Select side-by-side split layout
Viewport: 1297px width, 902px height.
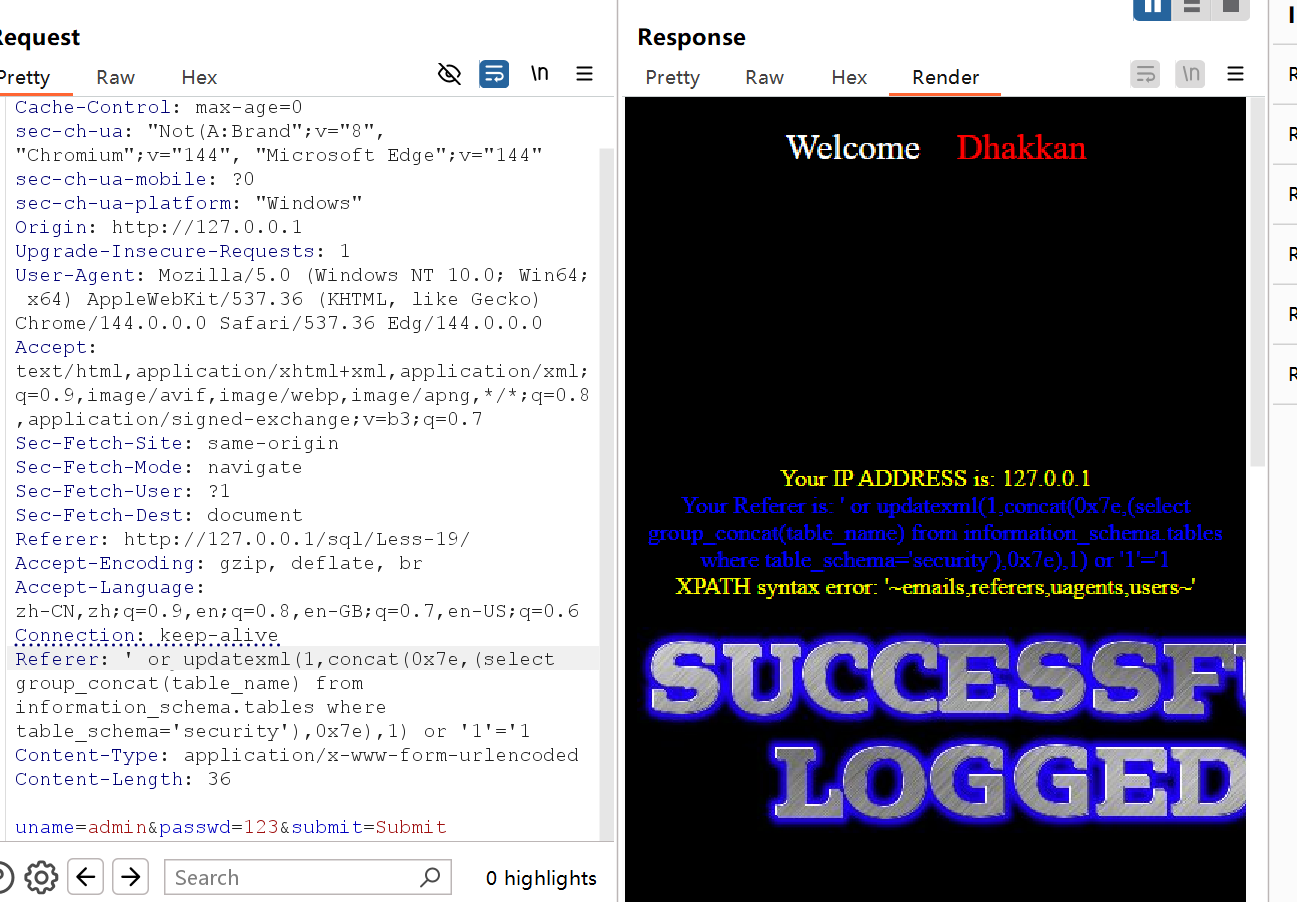(x=1152, y=8)
